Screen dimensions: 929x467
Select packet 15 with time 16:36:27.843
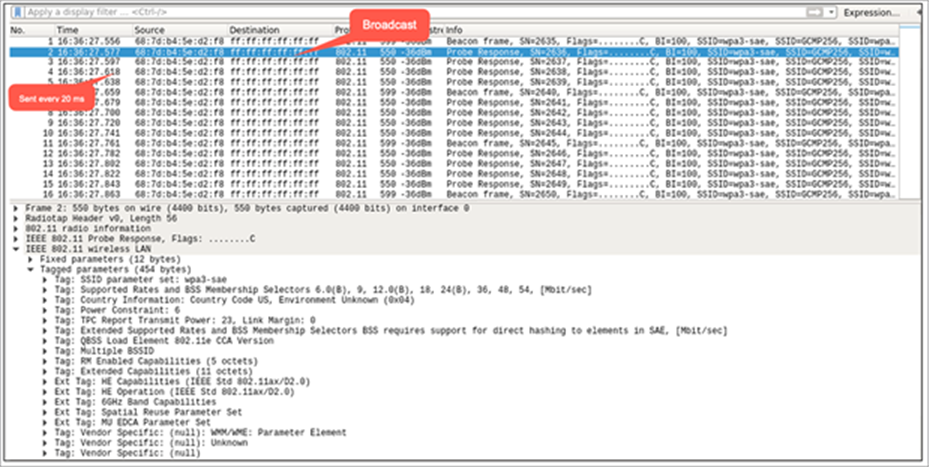point(454,184)
